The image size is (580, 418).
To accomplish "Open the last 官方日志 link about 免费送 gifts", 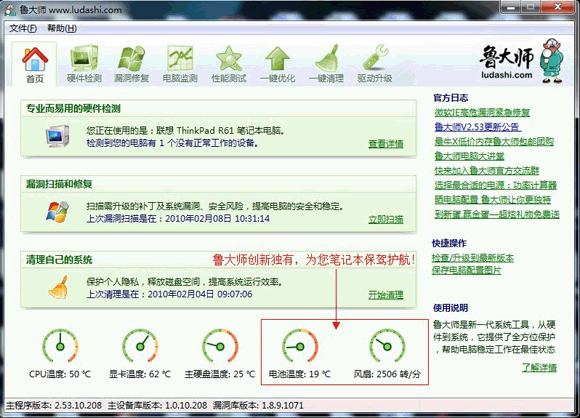I will [x=497, y=214].
